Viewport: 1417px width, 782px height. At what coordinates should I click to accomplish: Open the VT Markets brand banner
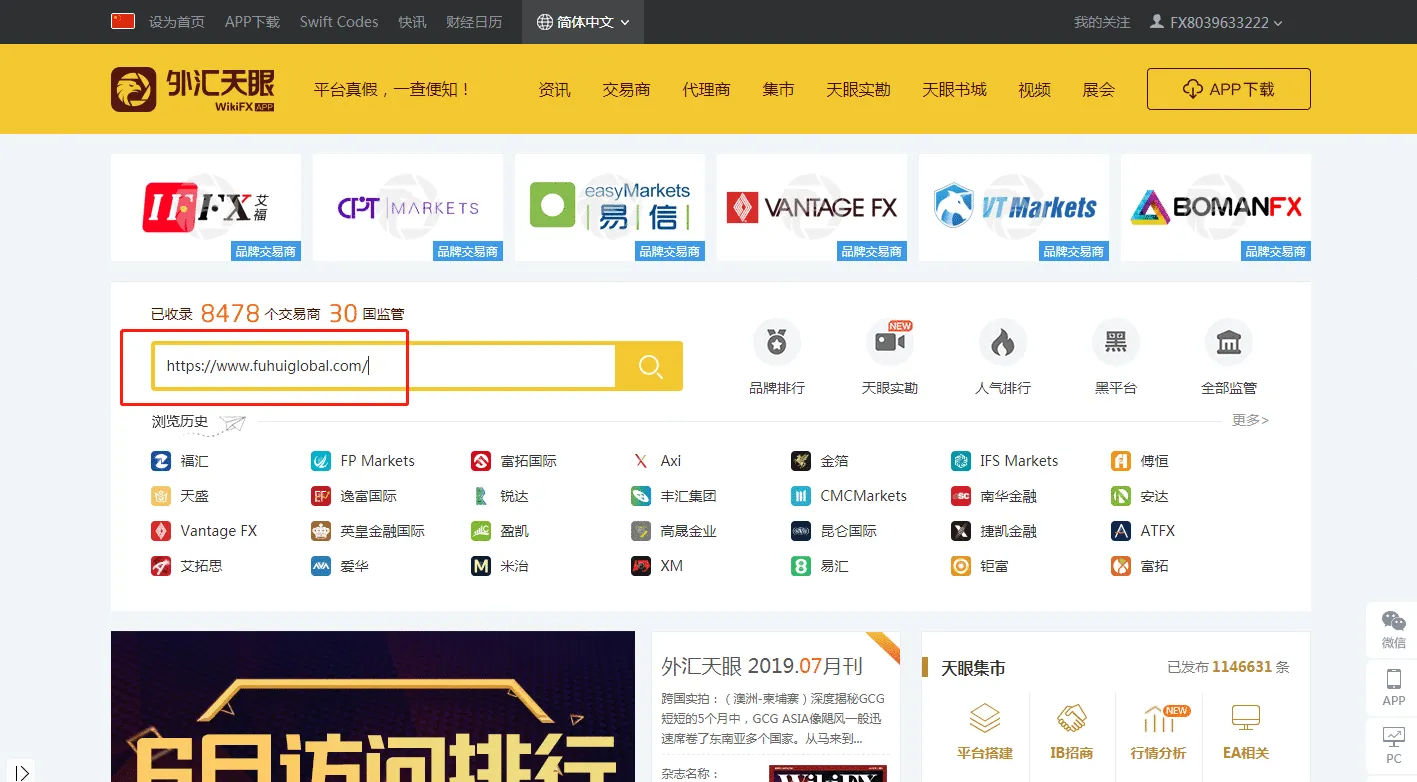tap(1014, 207)
